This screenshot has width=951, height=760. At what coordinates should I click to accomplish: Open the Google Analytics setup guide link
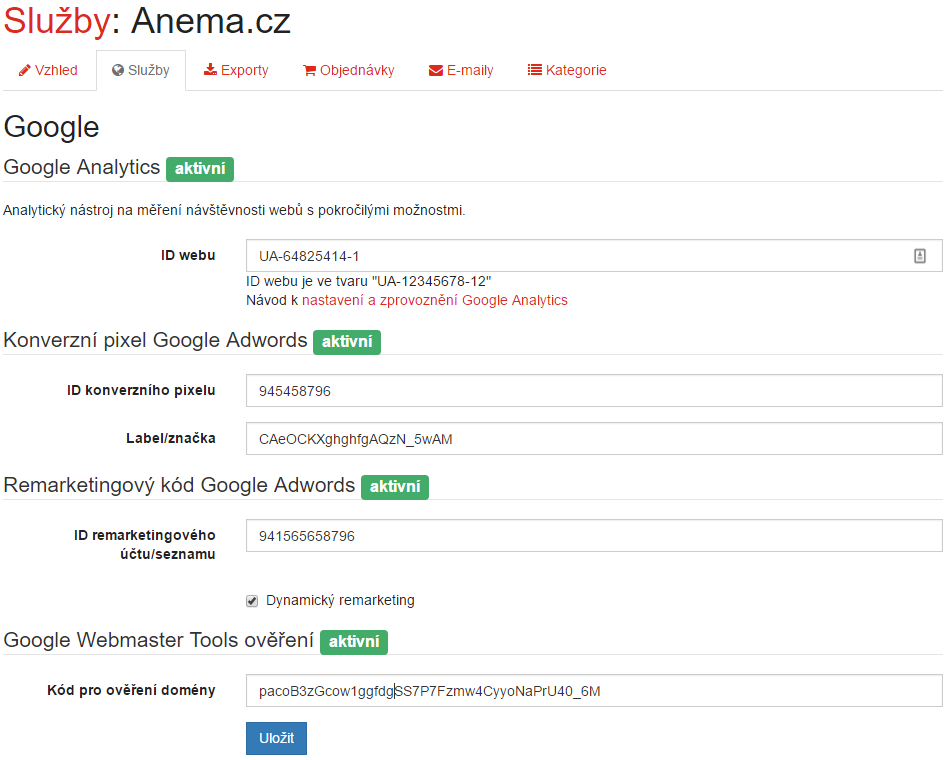[434, 300]
